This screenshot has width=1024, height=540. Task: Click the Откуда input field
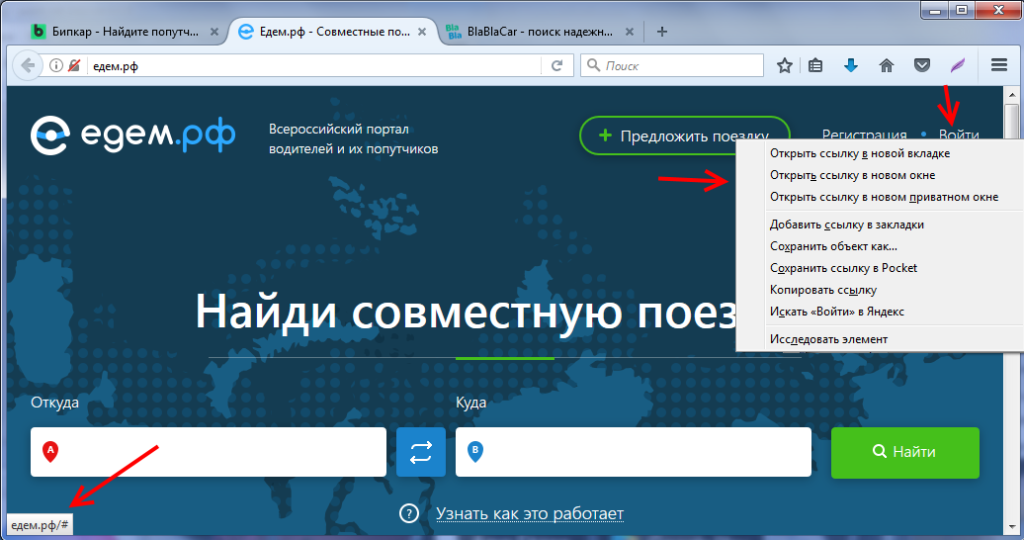click(x=208, y=452)
